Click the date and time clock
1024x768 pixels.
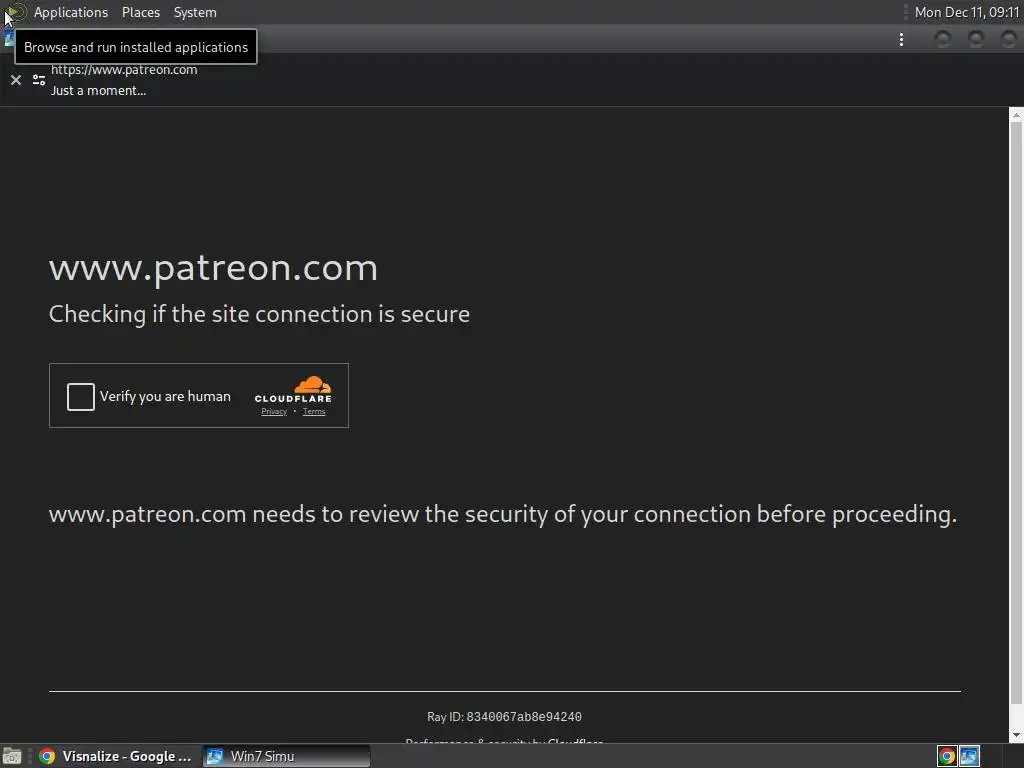click(967, 12)
